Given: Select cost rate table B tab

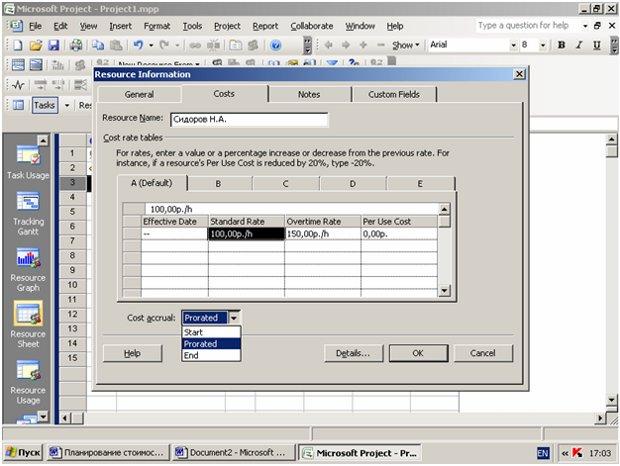Looking at the screenshot, I should [x=218, y=184].
